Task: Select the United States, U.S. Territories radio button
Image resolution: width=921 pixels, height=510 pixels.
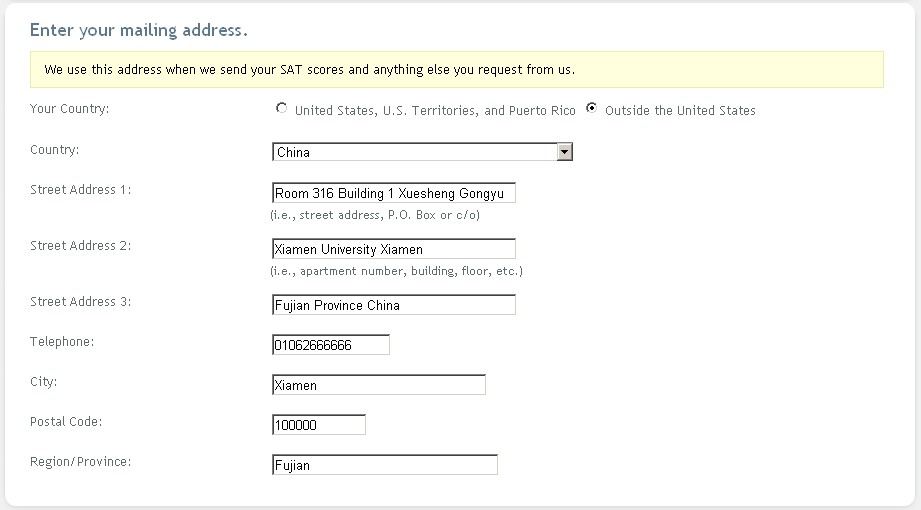Action: point(281,109)
